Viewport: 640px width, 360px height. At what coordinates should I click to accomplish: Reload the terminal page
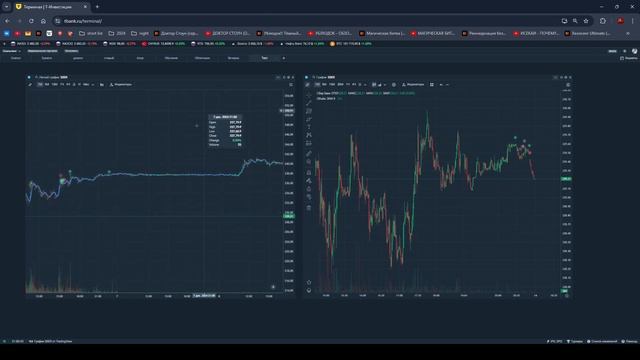point(31,21)
